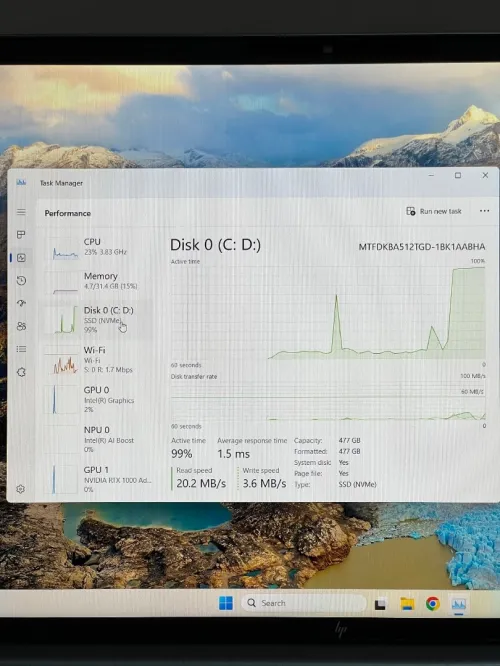Open Google Chrome from the taskbar
Screen dimensions: 500x666
433,604
